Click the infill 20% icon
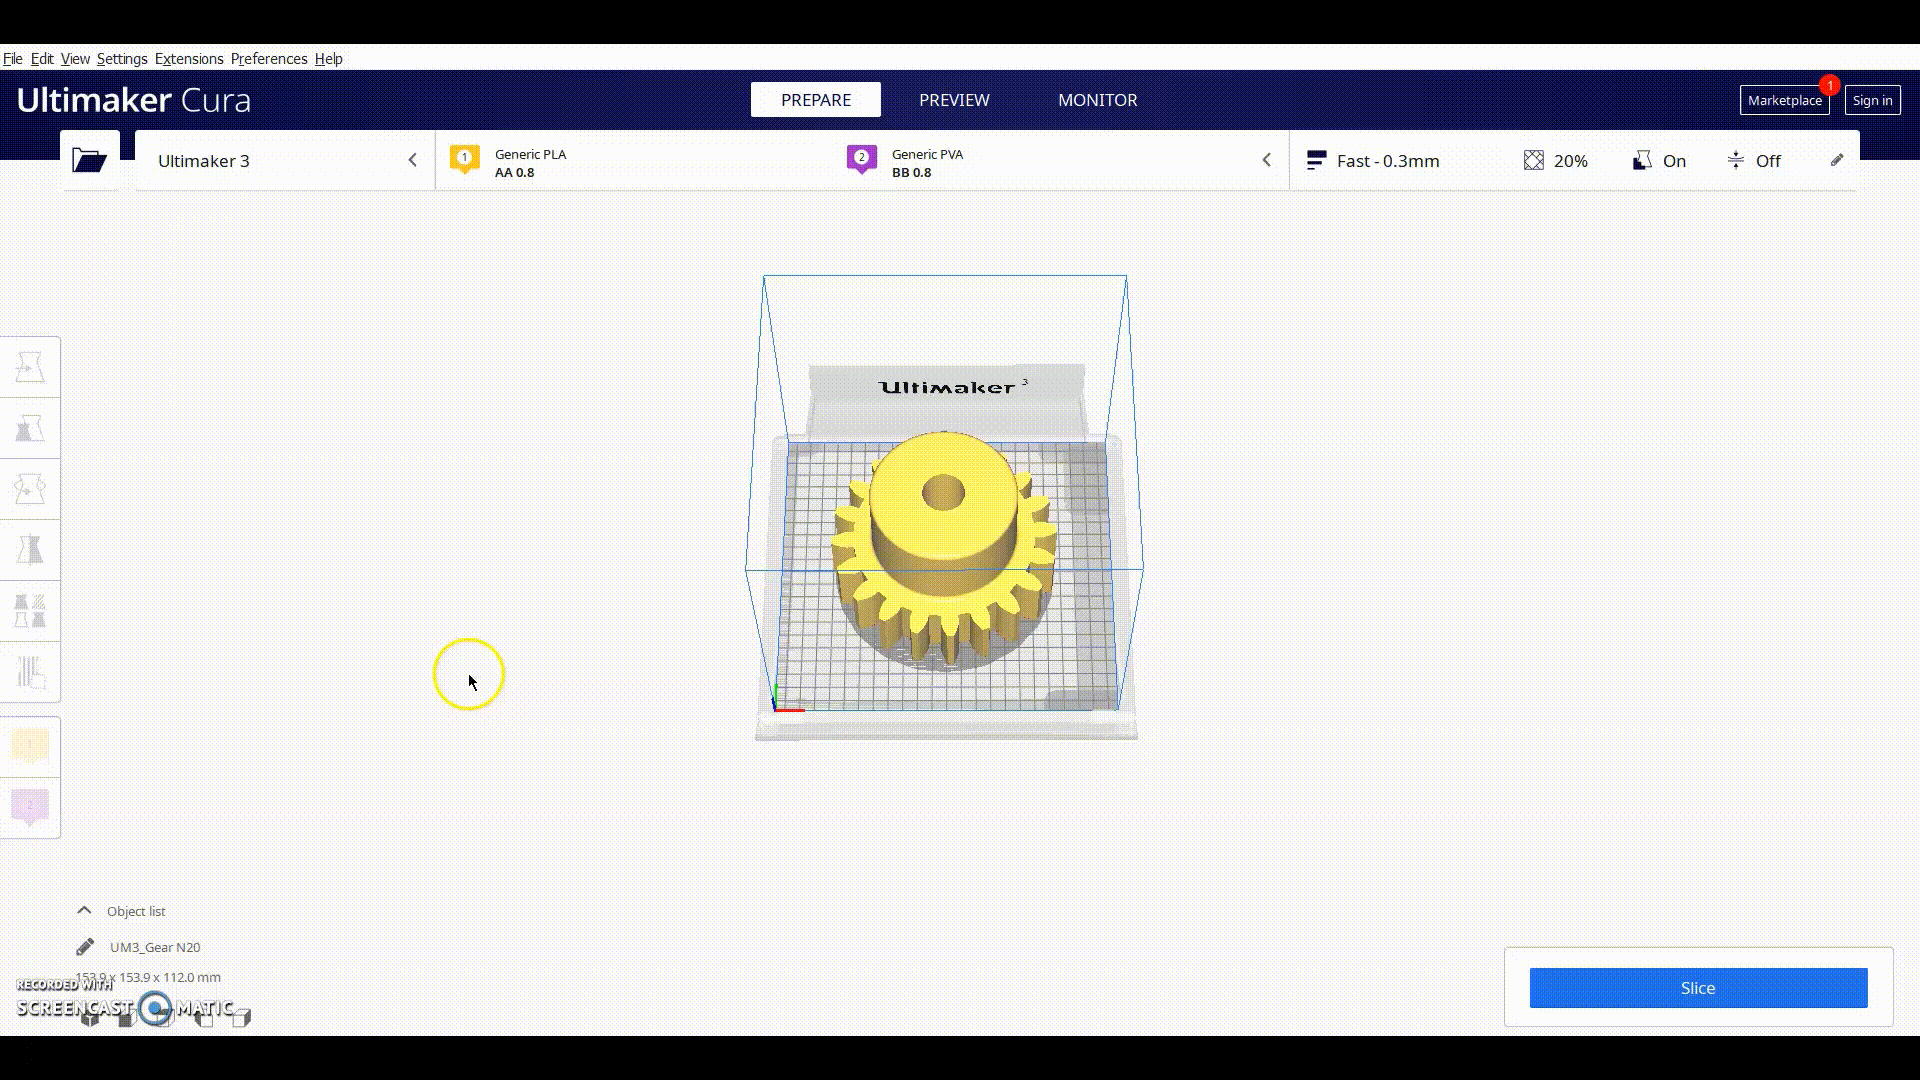Viewport: 1920px width, 1080px height. tap(1533, 160)
